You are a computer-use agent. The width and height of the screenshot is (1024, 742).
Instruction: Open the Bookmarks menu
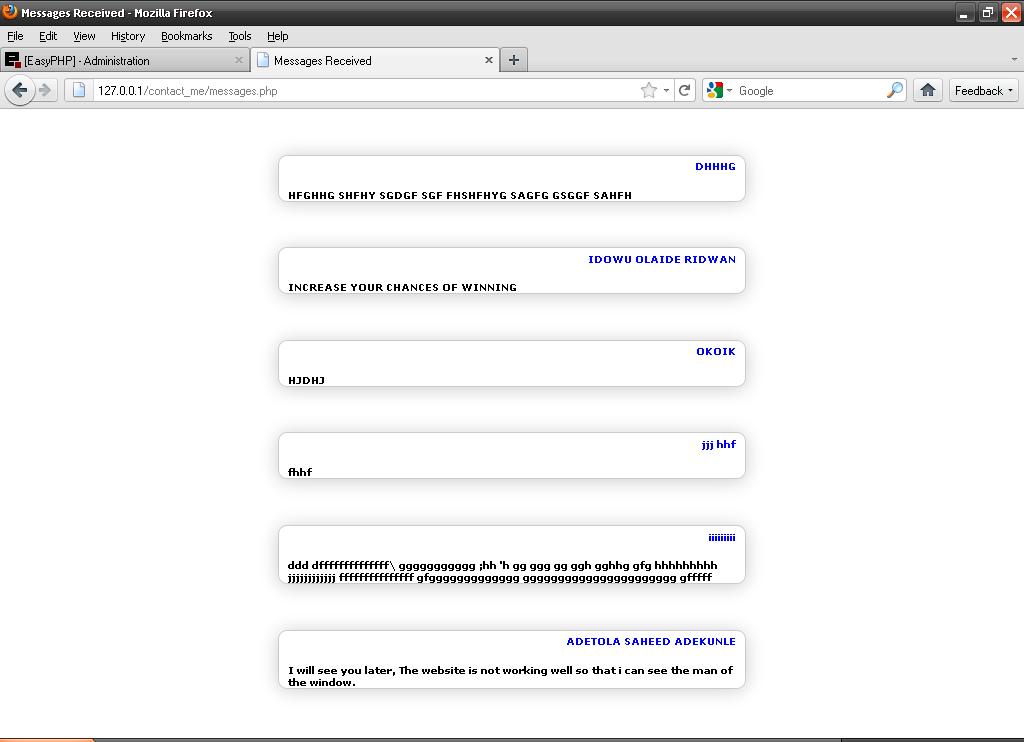(187, 36)
